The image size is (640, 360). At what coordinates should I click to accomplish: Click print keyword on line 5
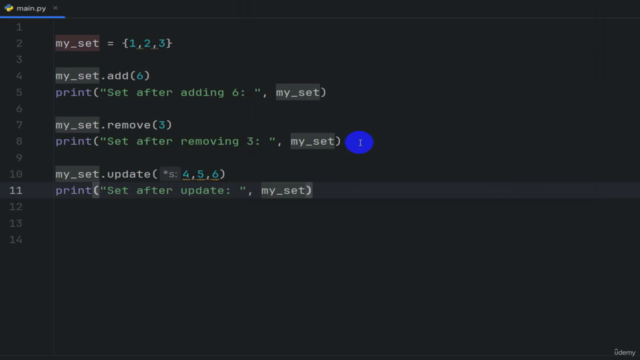coord(73,93)
